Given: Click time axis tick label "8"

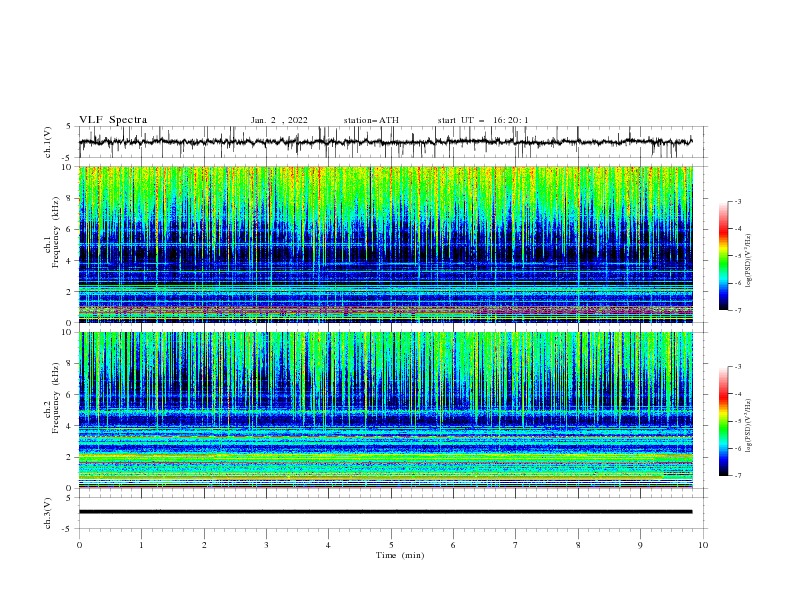Looking at the screenshot, I should (x=578, y=545).
